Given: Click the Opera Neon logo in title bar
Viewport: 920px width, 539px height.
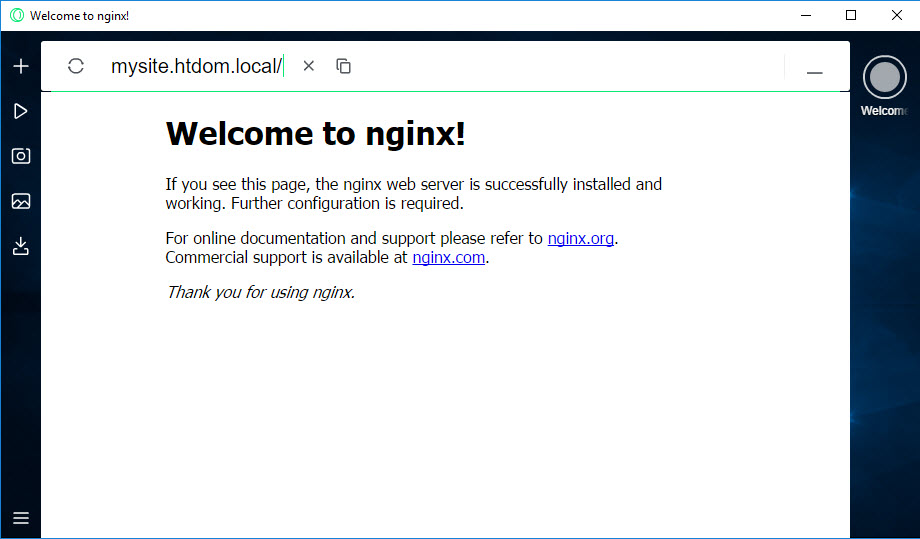Looking at the screenshot, I should (17, 15).
